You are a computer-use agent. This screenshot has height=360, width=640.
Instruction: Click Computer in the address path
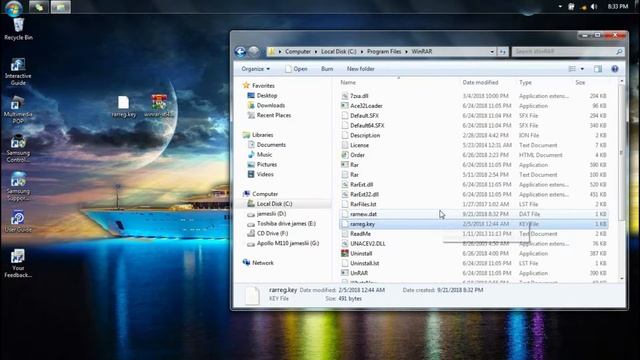coord(298,52)
